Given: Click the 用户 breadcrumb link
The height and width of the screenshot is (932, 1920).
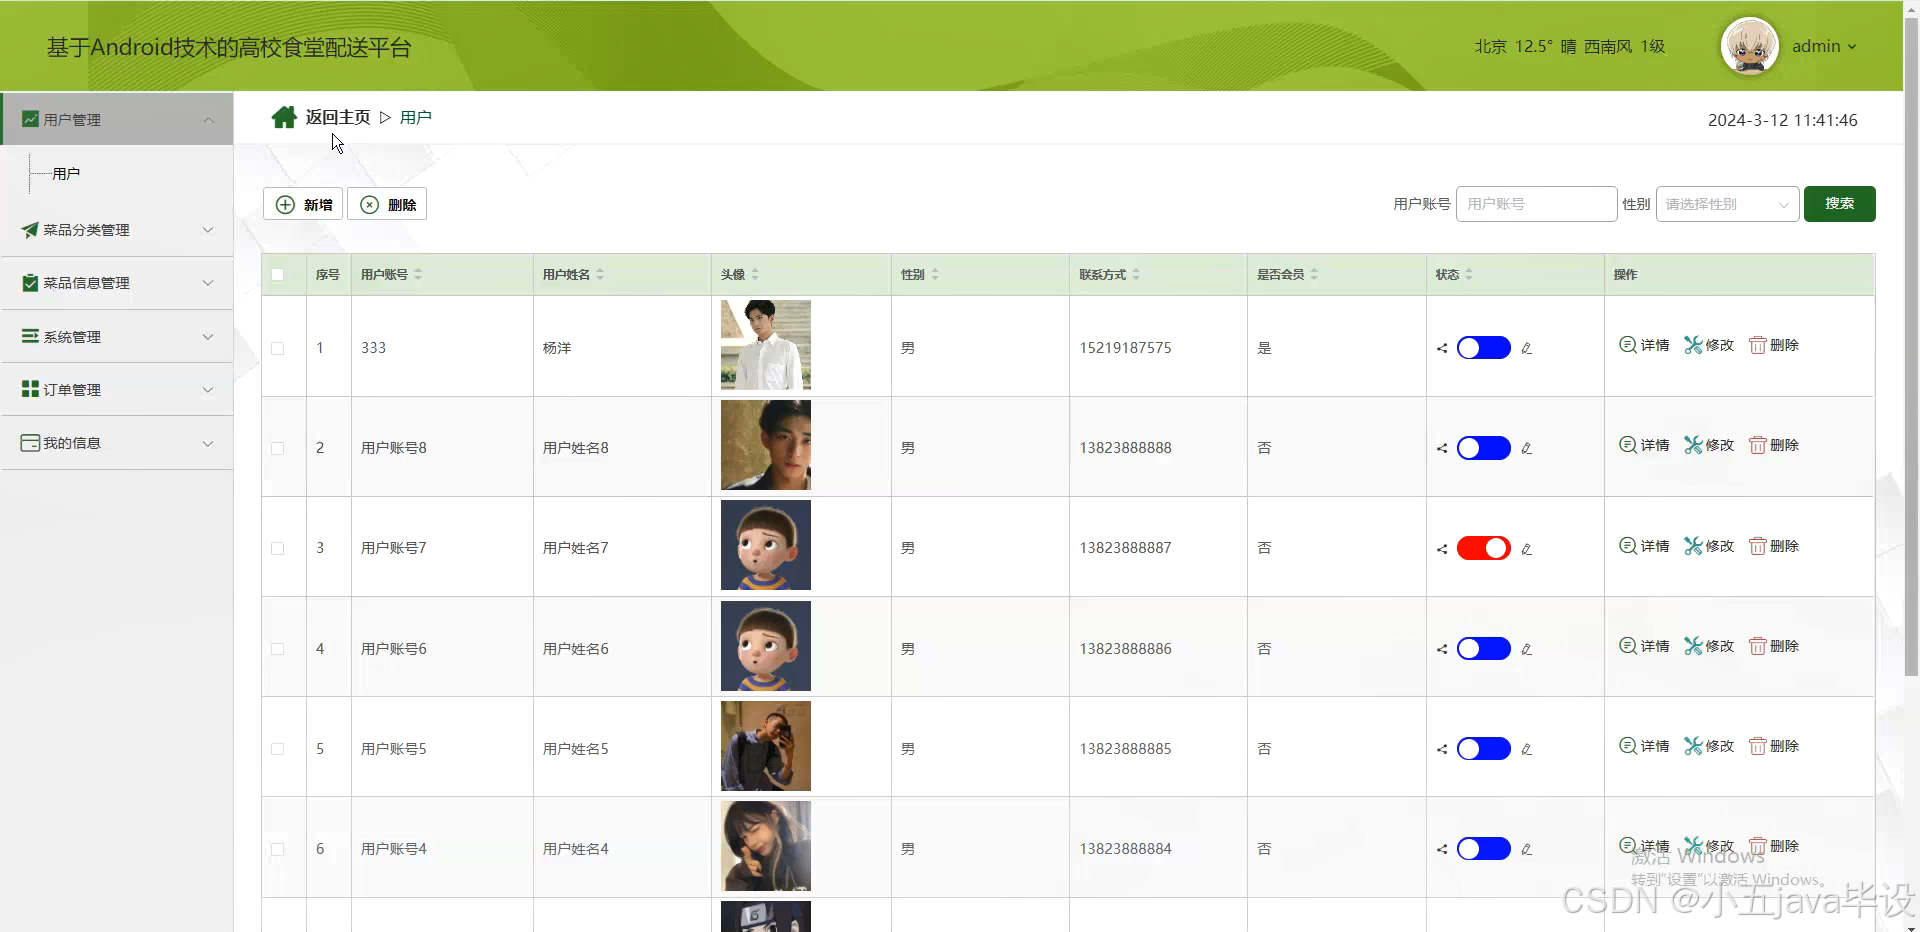Looking at the screenshot, I should [x=416, y=117].
